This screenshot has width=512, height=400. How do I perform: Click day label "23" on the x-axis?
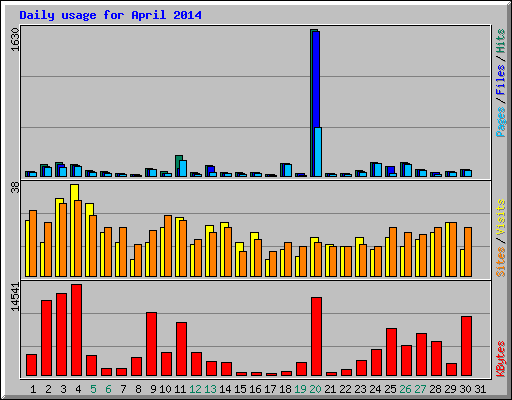tap(360, 389)
